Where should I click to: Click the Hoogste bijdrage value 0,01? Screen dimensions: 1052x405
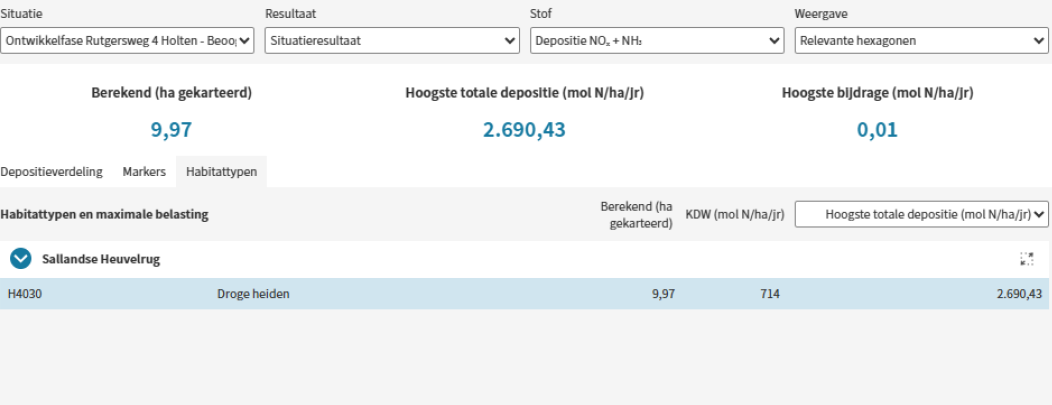(878, 129)
